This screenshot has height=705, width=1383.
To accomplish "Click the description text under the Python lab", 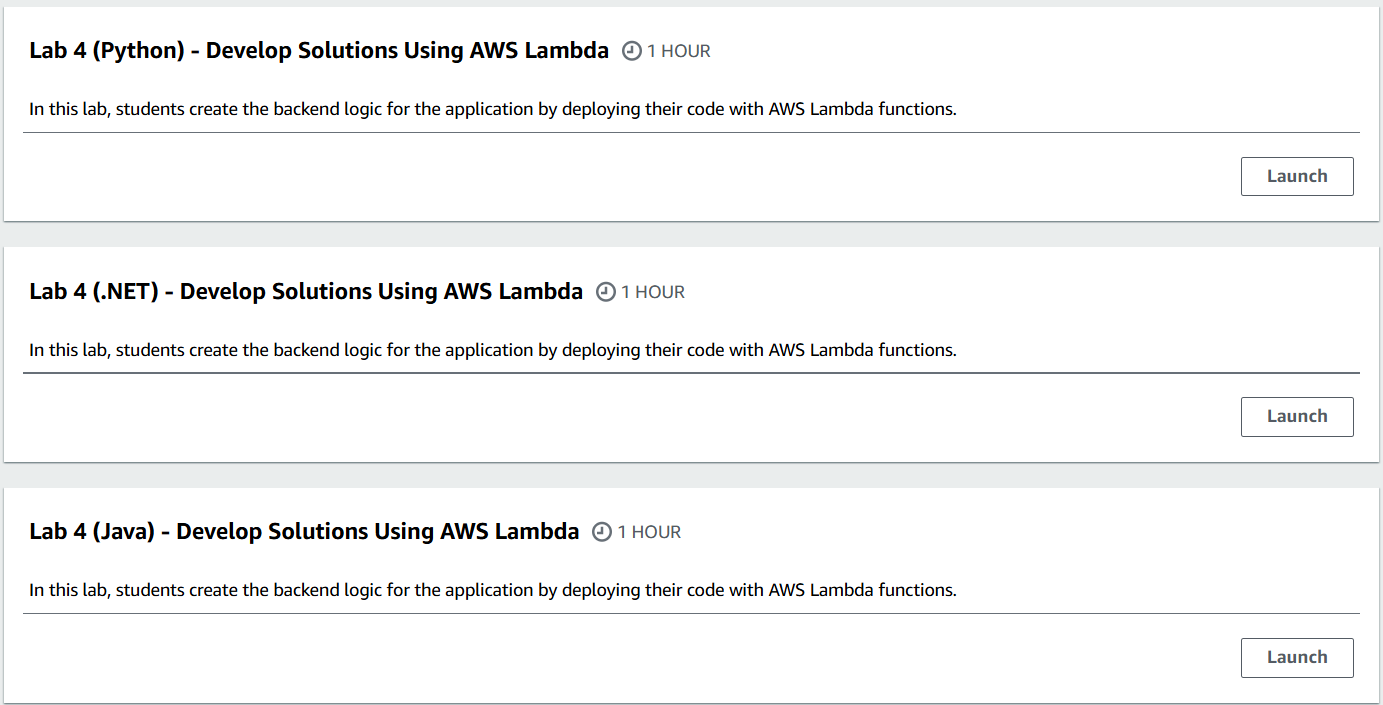I will [x=493, y=109].
